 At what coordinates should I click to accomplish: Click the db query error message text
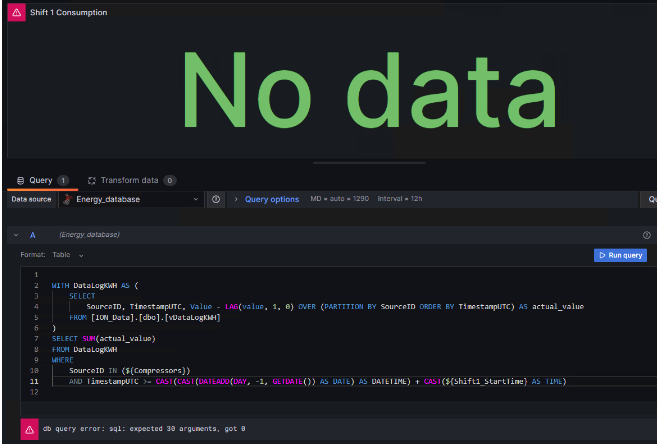pos(144,429)
